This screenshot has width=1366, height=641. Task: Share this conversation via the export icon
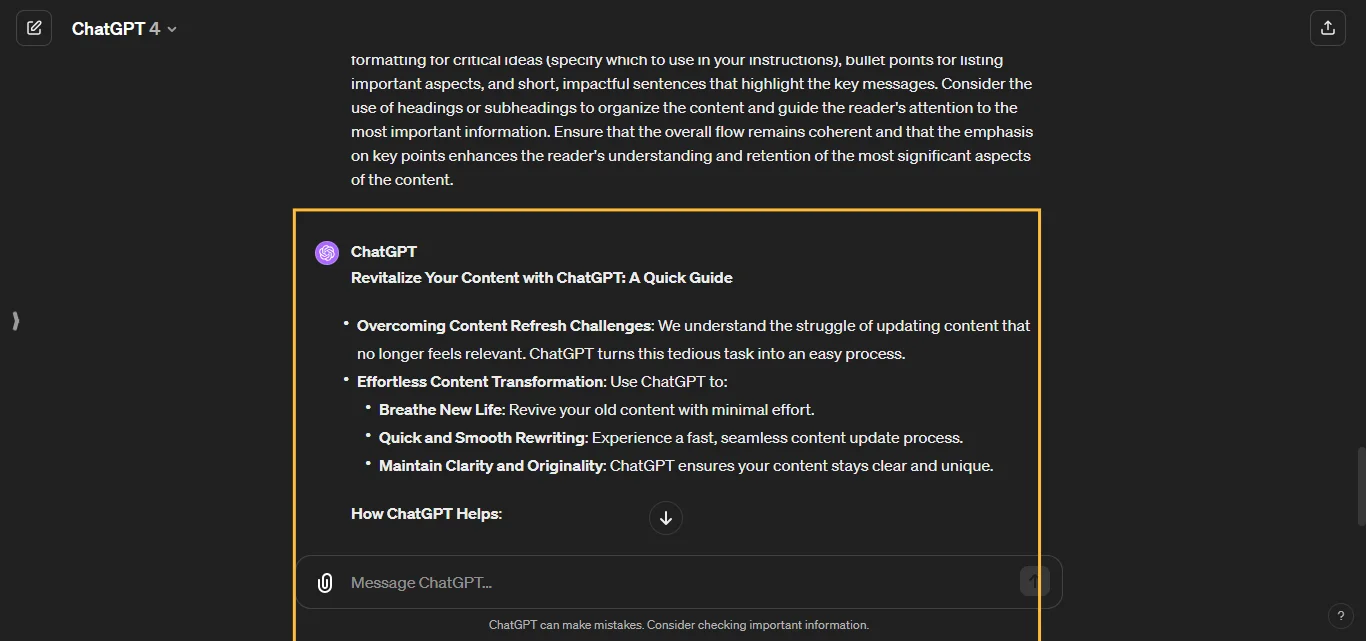(x=1327, y=27)
